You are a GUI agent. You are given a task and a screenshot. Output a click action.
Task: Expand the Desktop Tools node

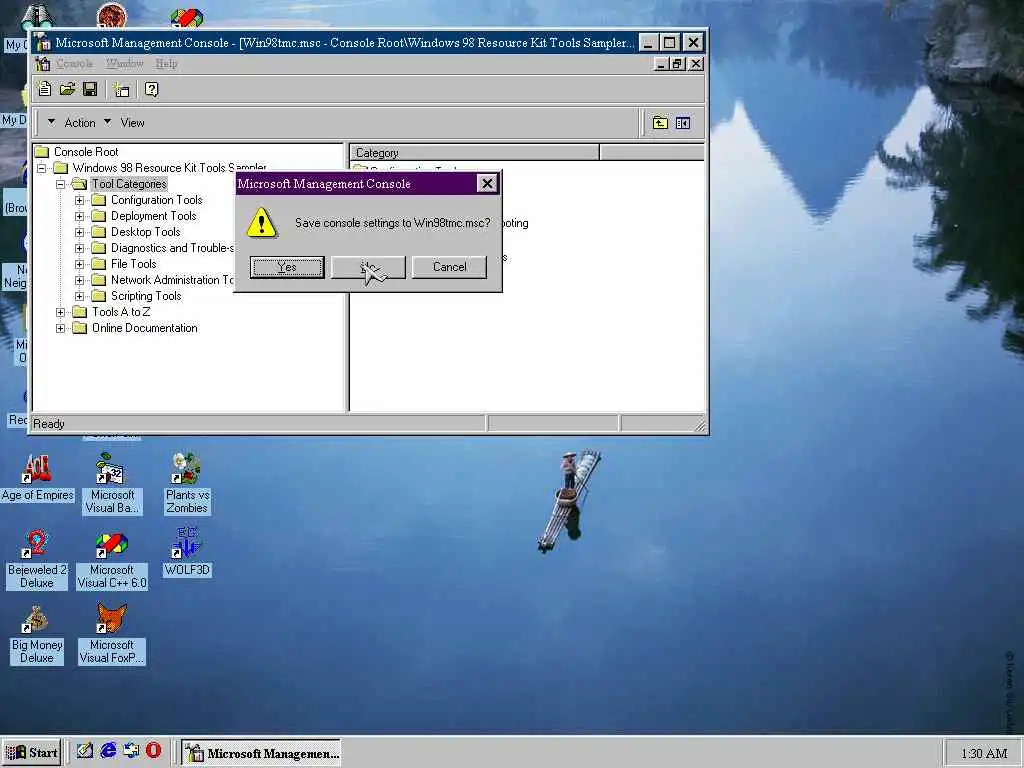coord(79,232)
